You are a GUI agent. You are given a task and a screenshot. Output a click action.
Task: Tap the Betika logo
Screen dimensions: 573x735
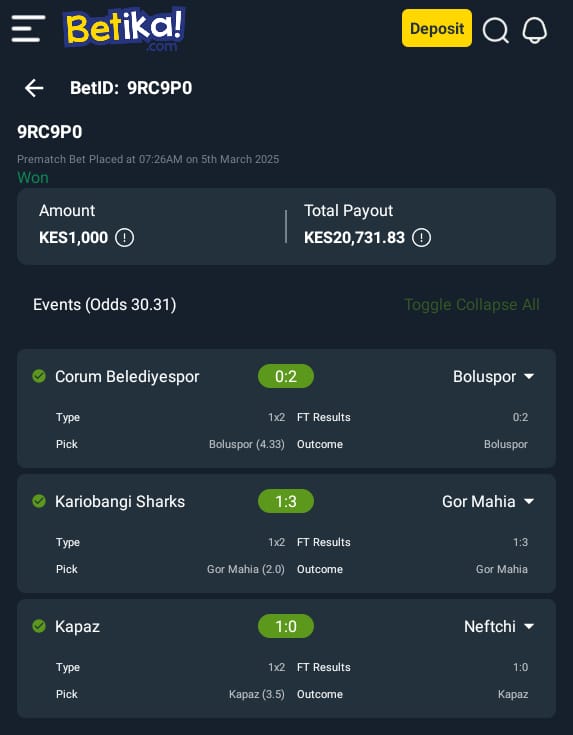pyautogui.click(x=124, y=28)
